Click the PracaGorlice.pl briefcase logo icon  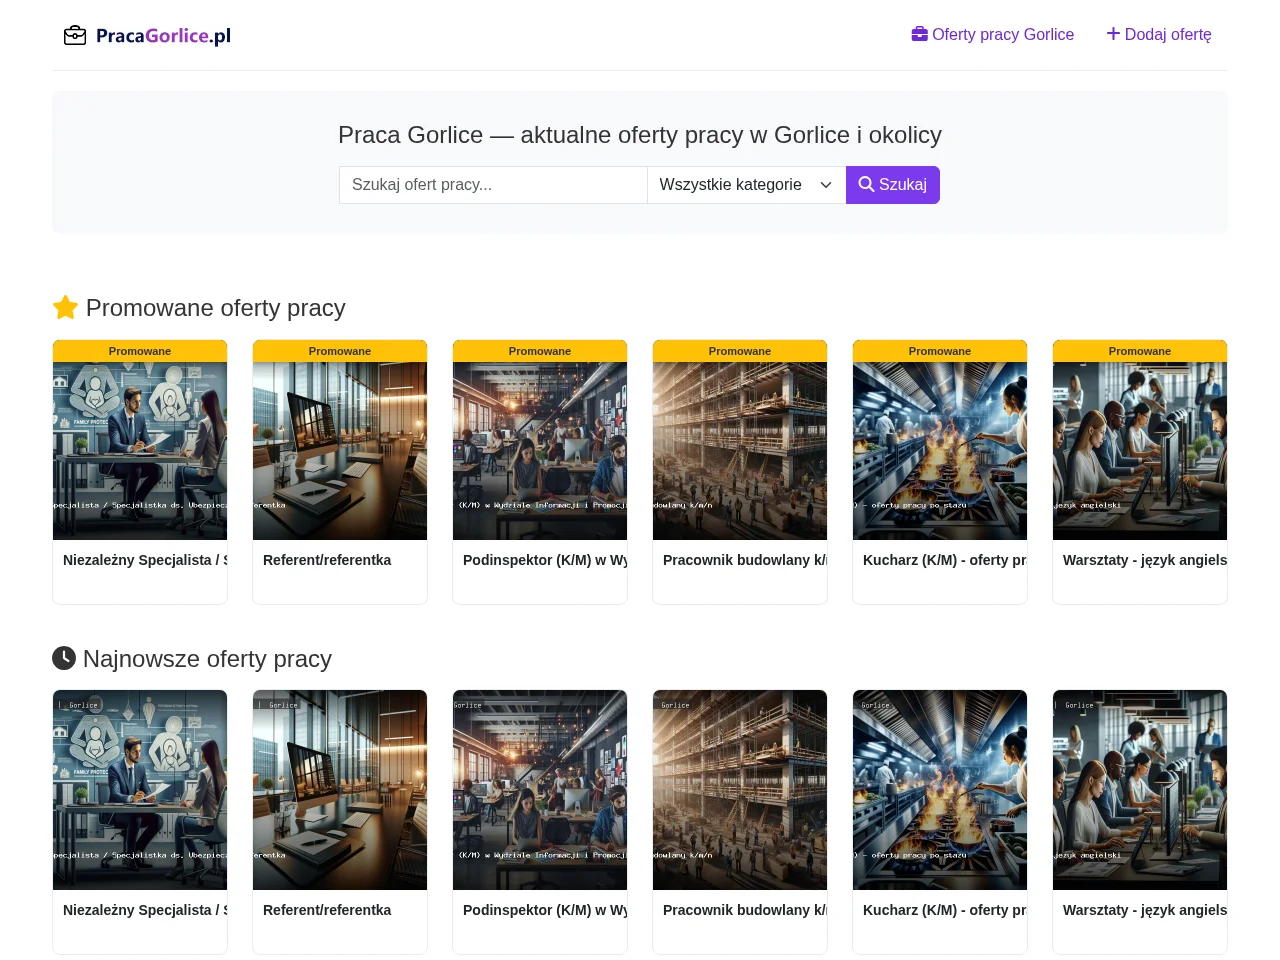pyautogui.click(x=75, y=36)
